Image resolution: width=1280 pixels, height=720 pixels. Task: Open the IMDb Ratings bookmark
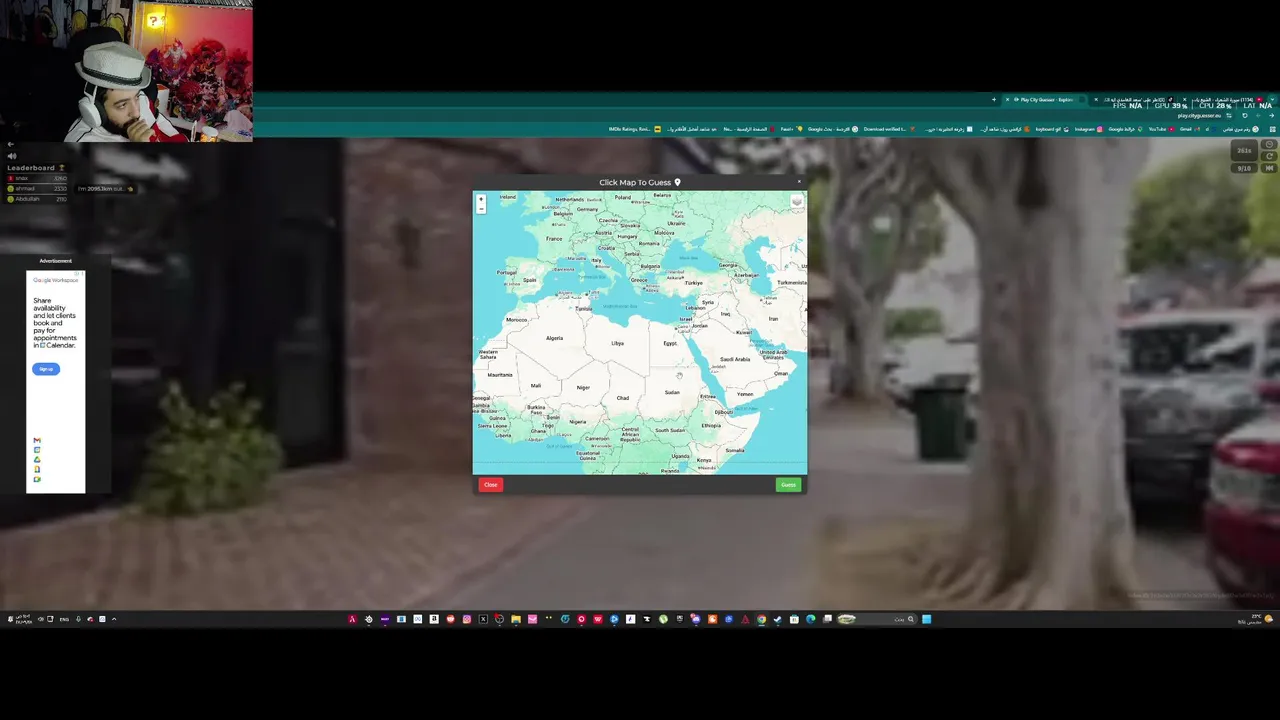[634, 129]
